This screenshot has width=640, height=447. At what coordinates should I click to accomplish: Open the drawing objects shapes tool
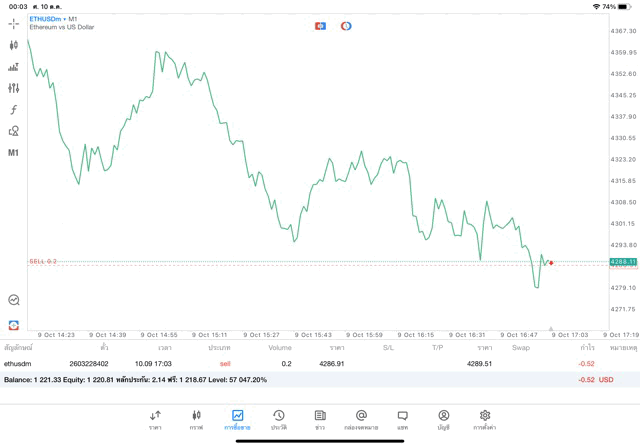(14, 131)
